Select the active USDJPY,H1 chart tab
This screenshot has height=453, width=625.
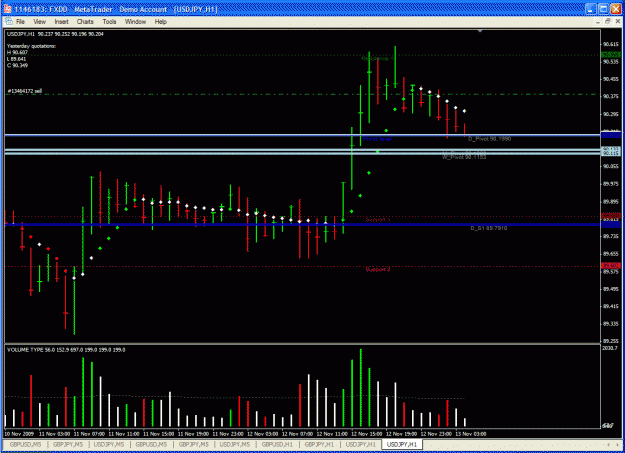[402, 444]
